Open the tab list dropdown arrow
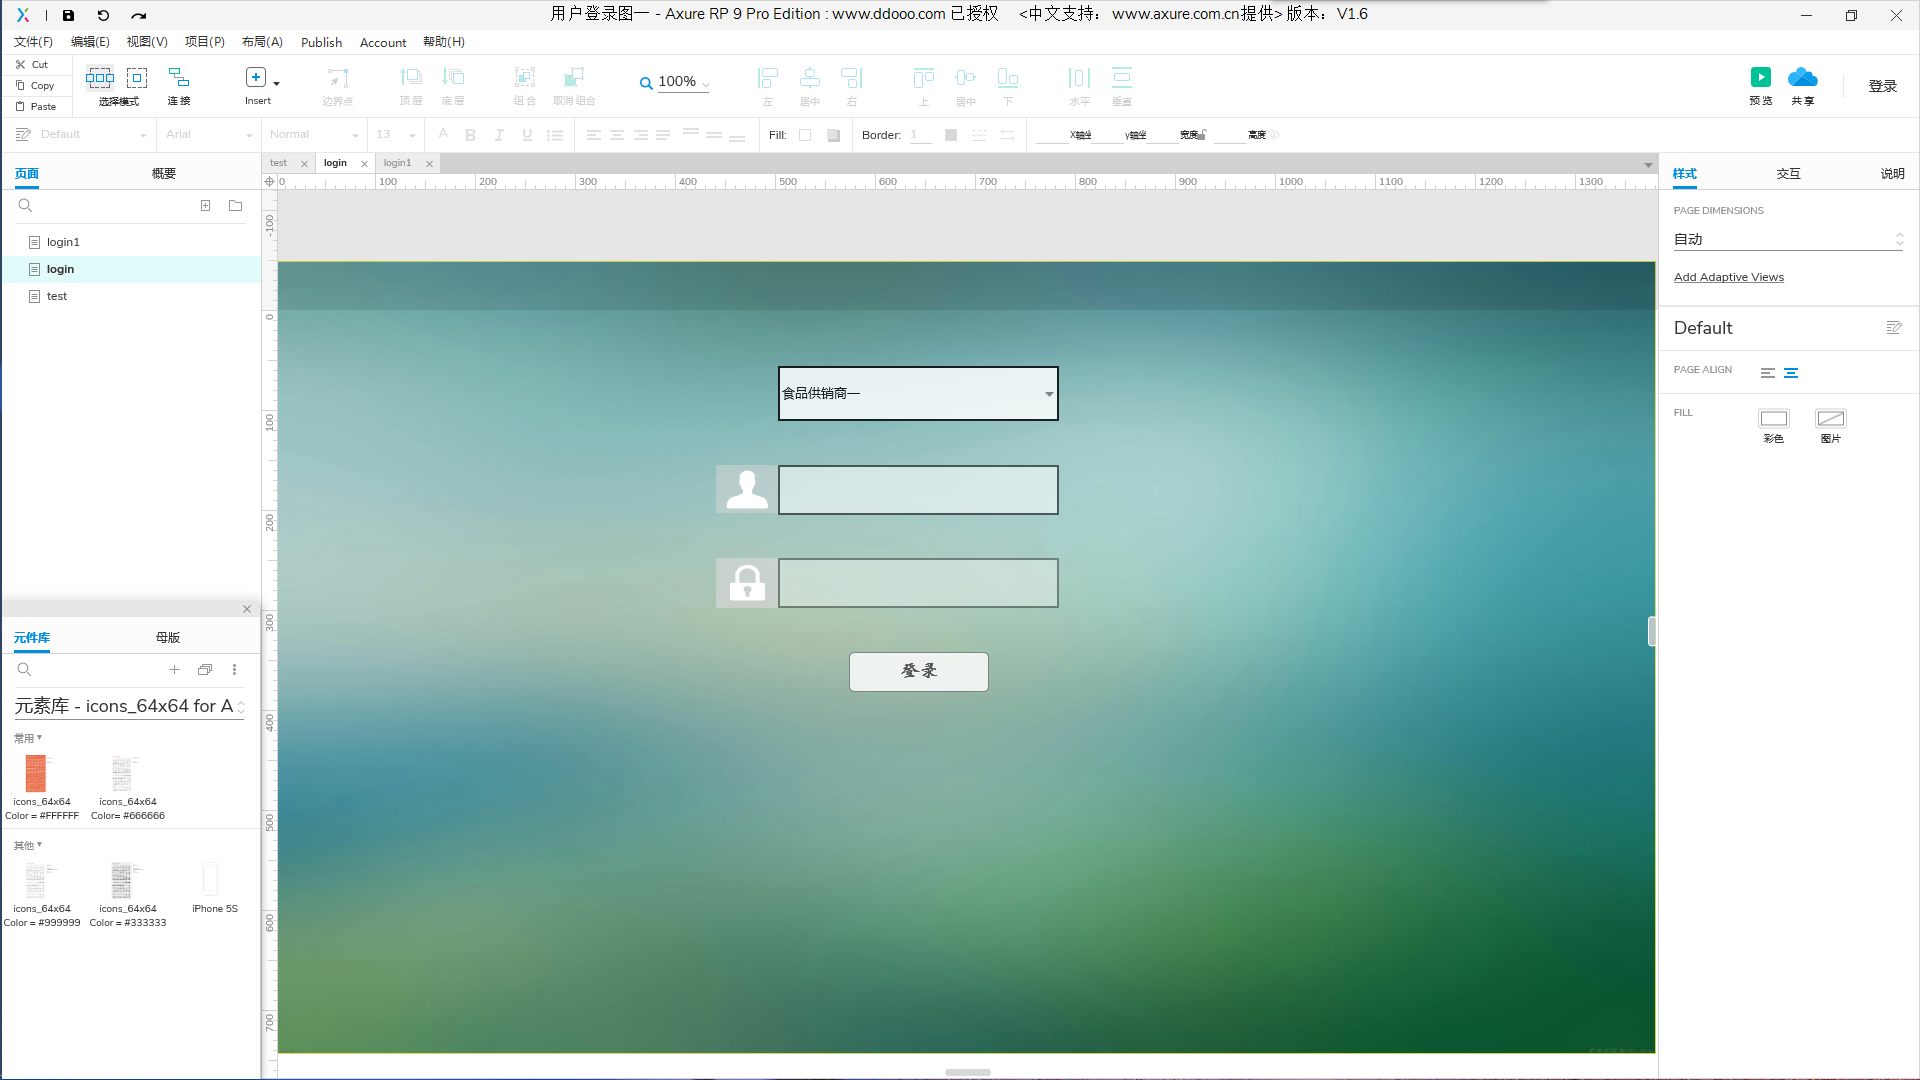The width and height of the screenshot is (1920, 1080). 1648,164
